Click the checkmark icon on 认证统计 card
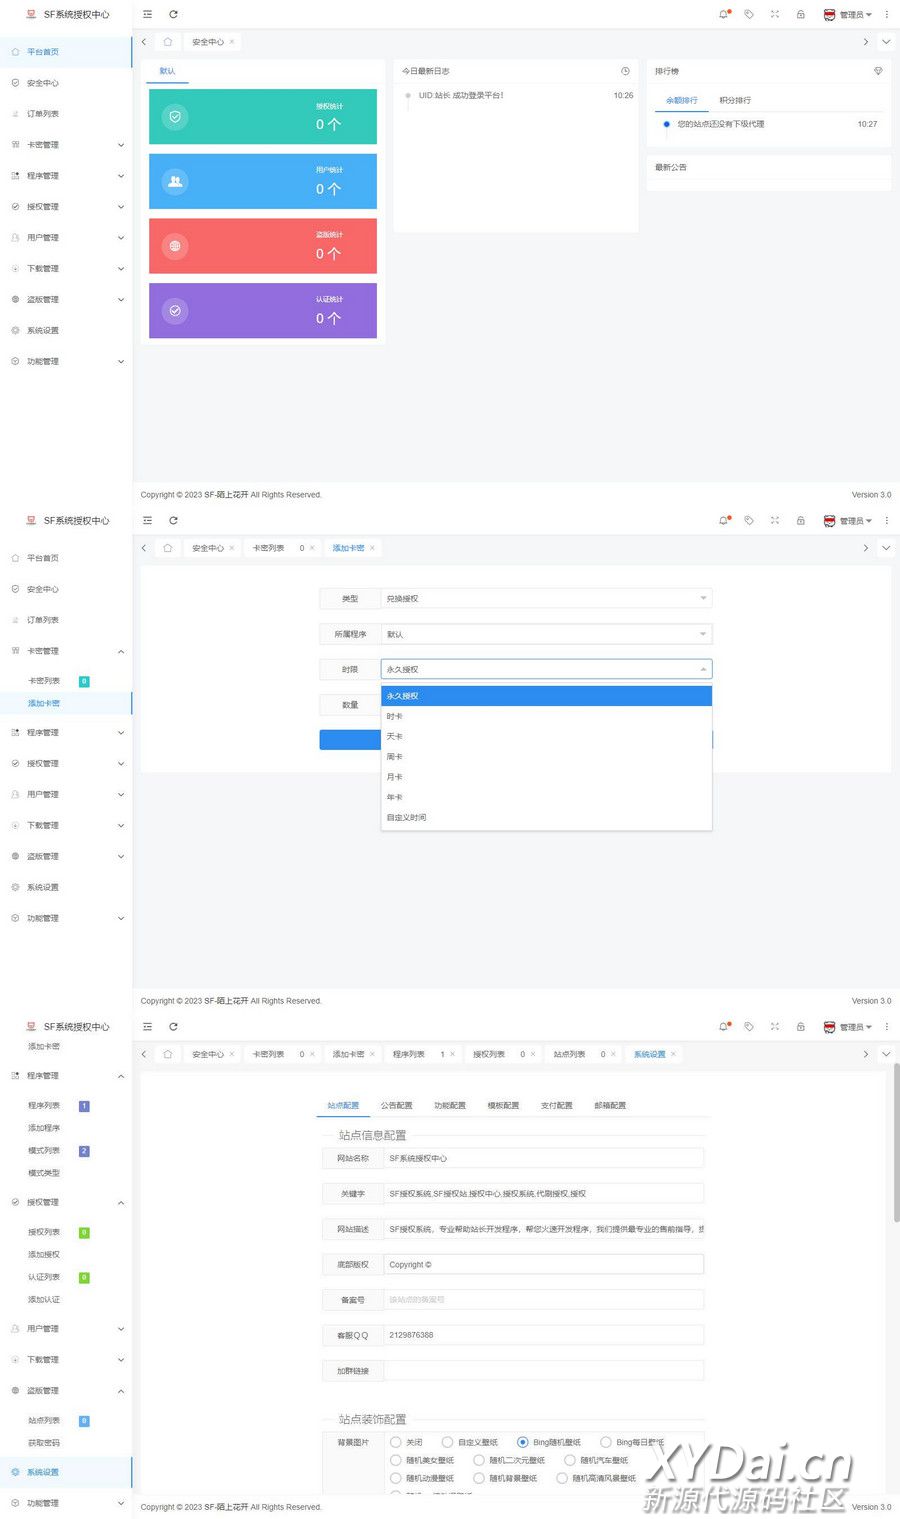The width and height of the screenshot is (900, 1519). (175, 311)
